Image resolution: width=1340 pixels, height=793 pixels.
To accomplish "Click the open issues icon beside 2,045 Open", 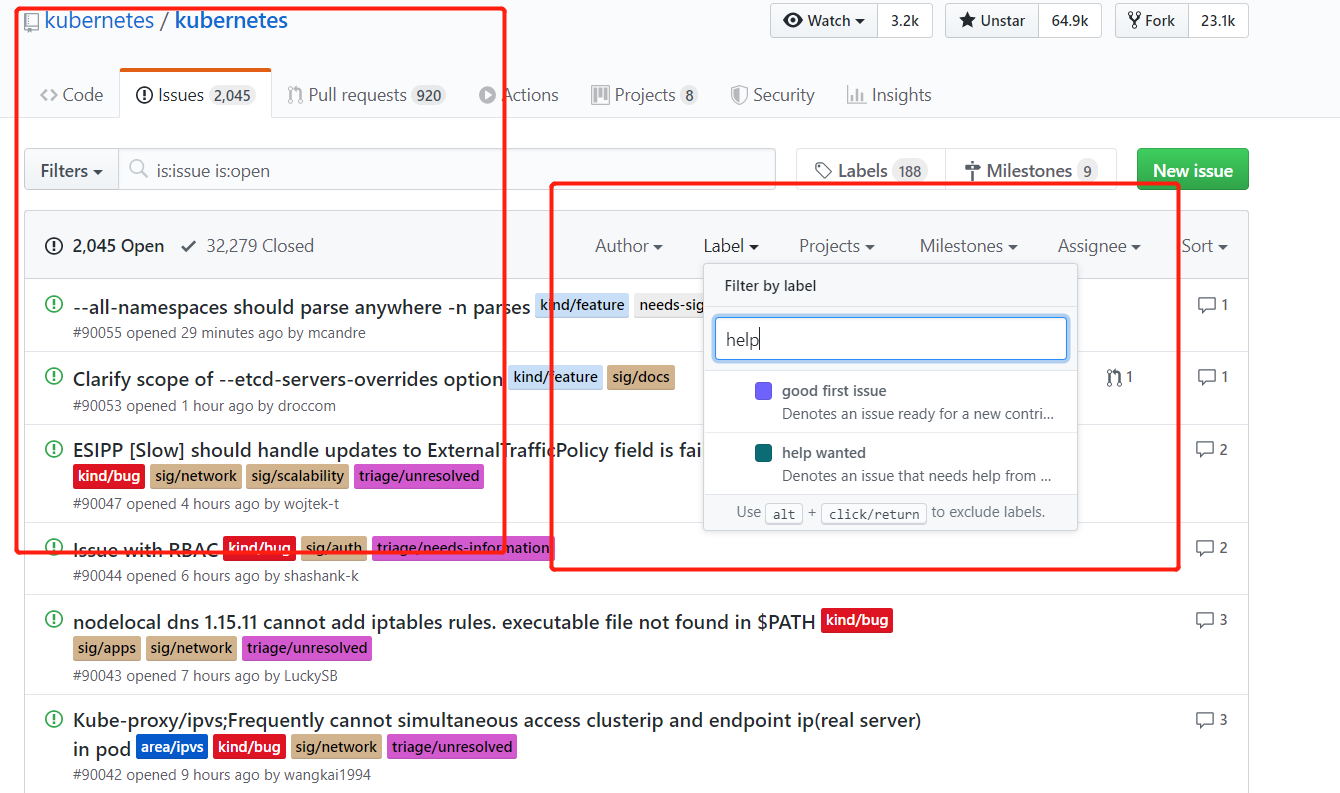I will pos(53,246).
